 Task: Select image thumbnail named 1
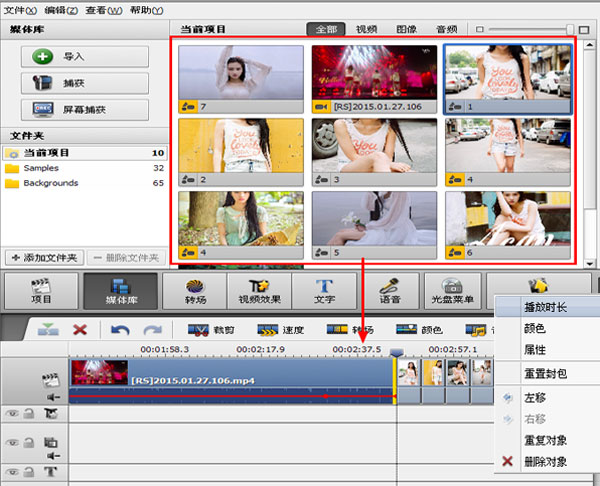[x=508, y=79]
